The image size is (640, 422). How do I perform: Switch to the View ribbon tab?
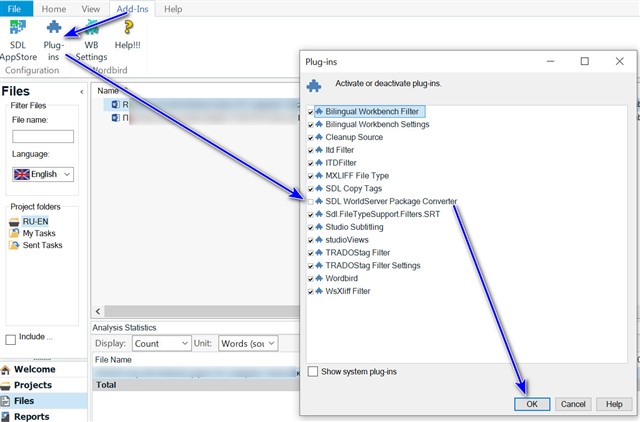(91, 9)
